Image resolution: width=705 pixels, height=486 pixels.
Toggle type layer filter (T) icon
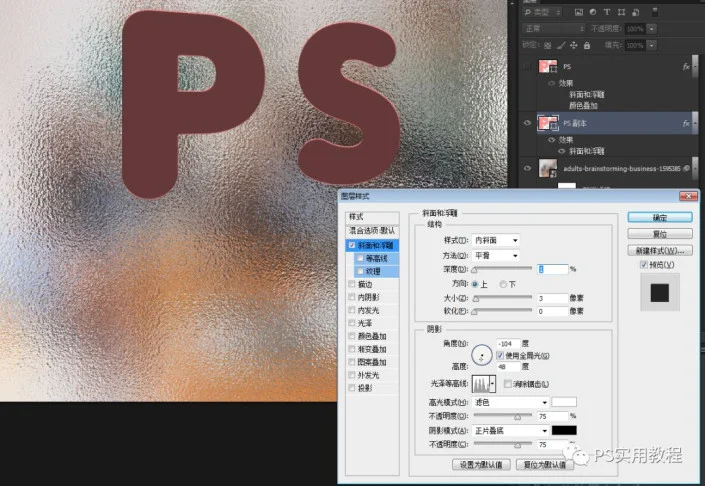pyautogui.click(x=607, y=13)
